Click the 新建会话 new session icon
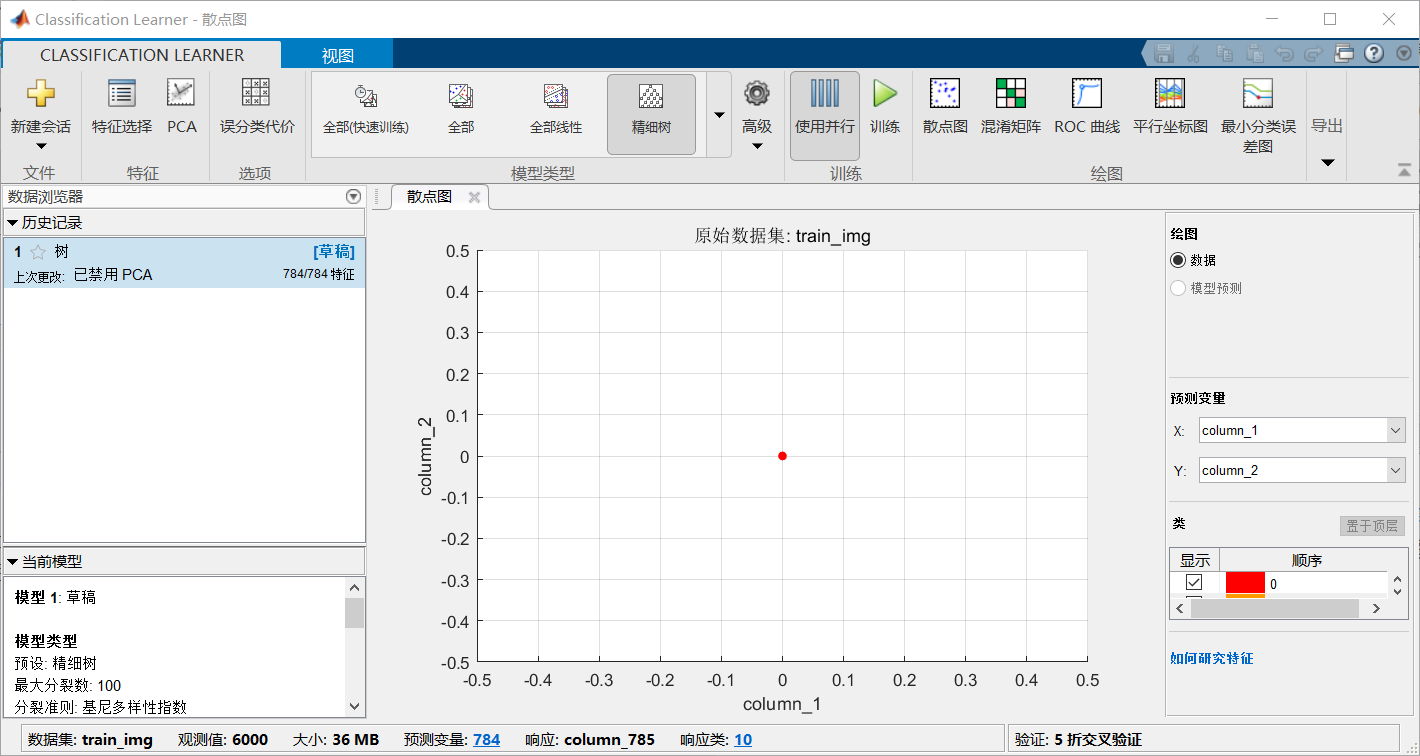 tap(40, 94)
